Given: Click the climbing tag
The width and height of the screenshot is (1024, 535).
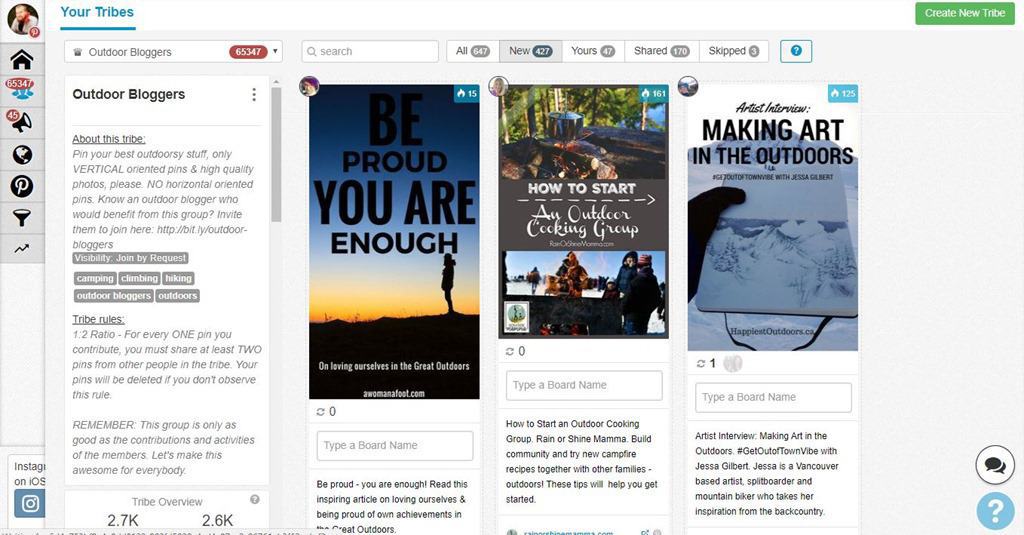Looking at the screenshot, I should pos(139,278).
